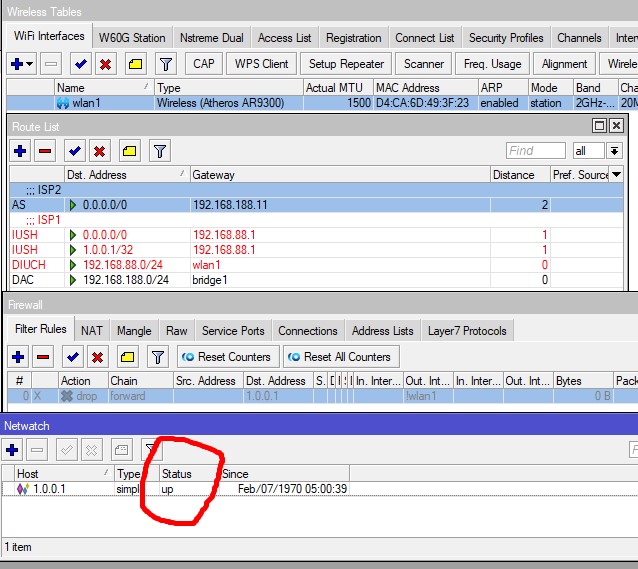Add comment using yellow note icon in Wireless Tables
Image resolution: width=638 pixels, height=569 pixels.
pyautogui.click(x=135, y=64)
